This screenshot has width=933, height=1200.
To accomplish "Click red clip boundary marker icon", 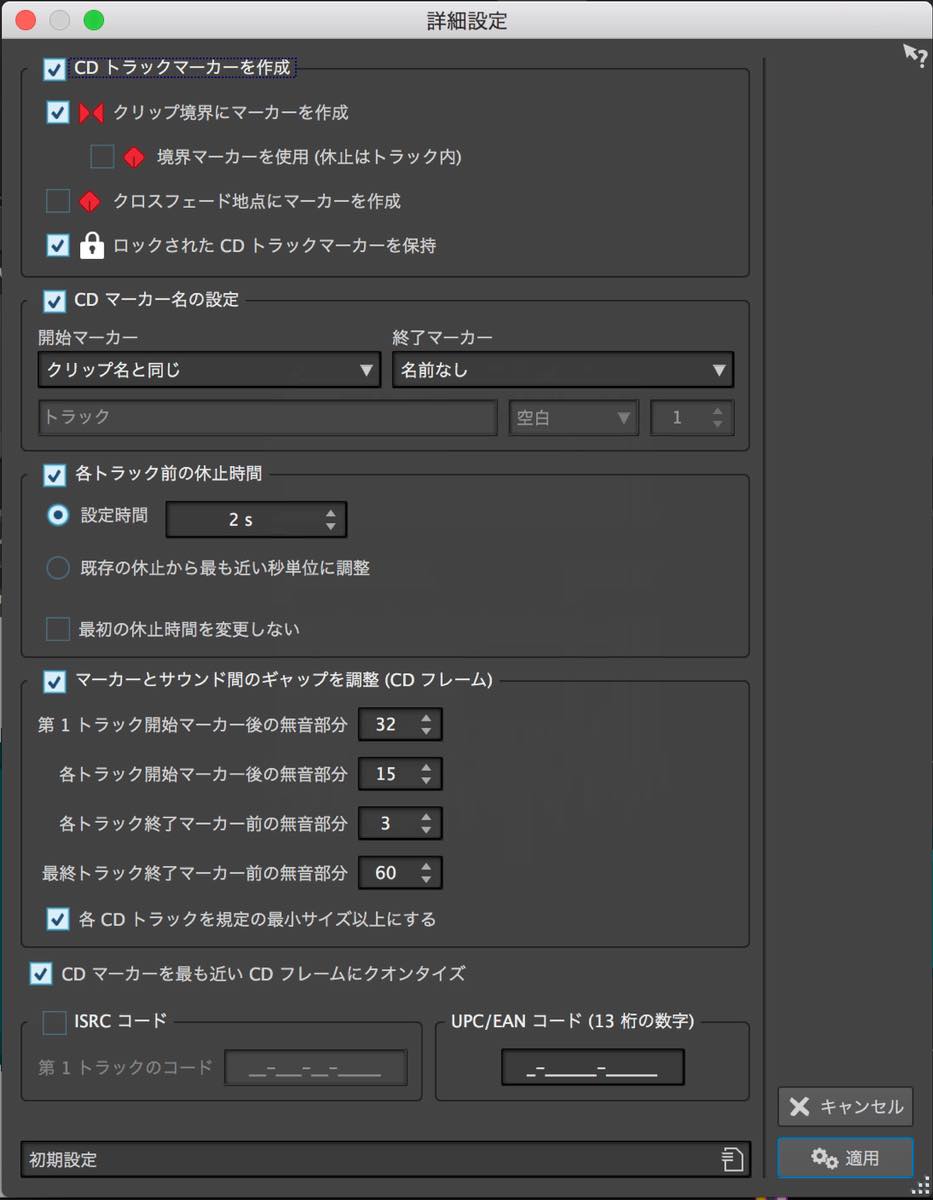I will [91, 113].
